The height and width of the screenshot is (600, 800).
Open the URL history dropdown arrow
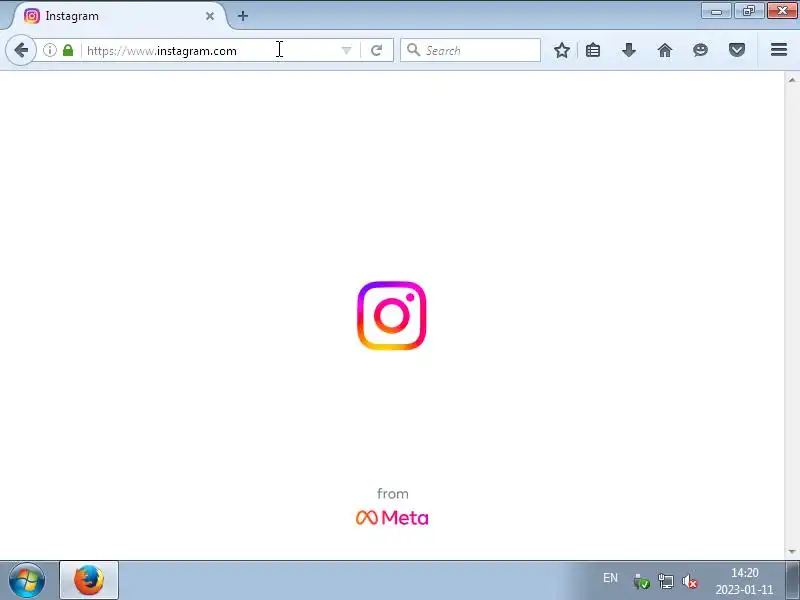[x=346, y=50]
